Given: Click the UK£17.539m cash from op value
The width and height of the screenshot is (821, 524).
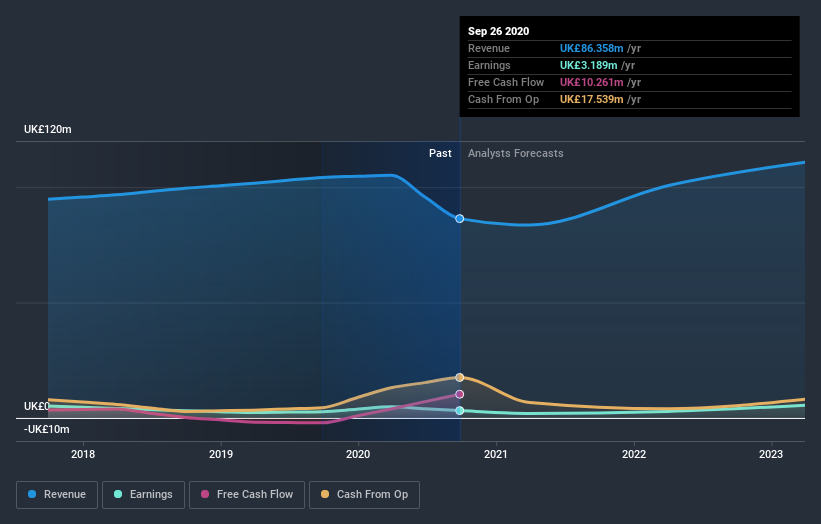Looking at the screenshot, I should [x=592, y=99].
